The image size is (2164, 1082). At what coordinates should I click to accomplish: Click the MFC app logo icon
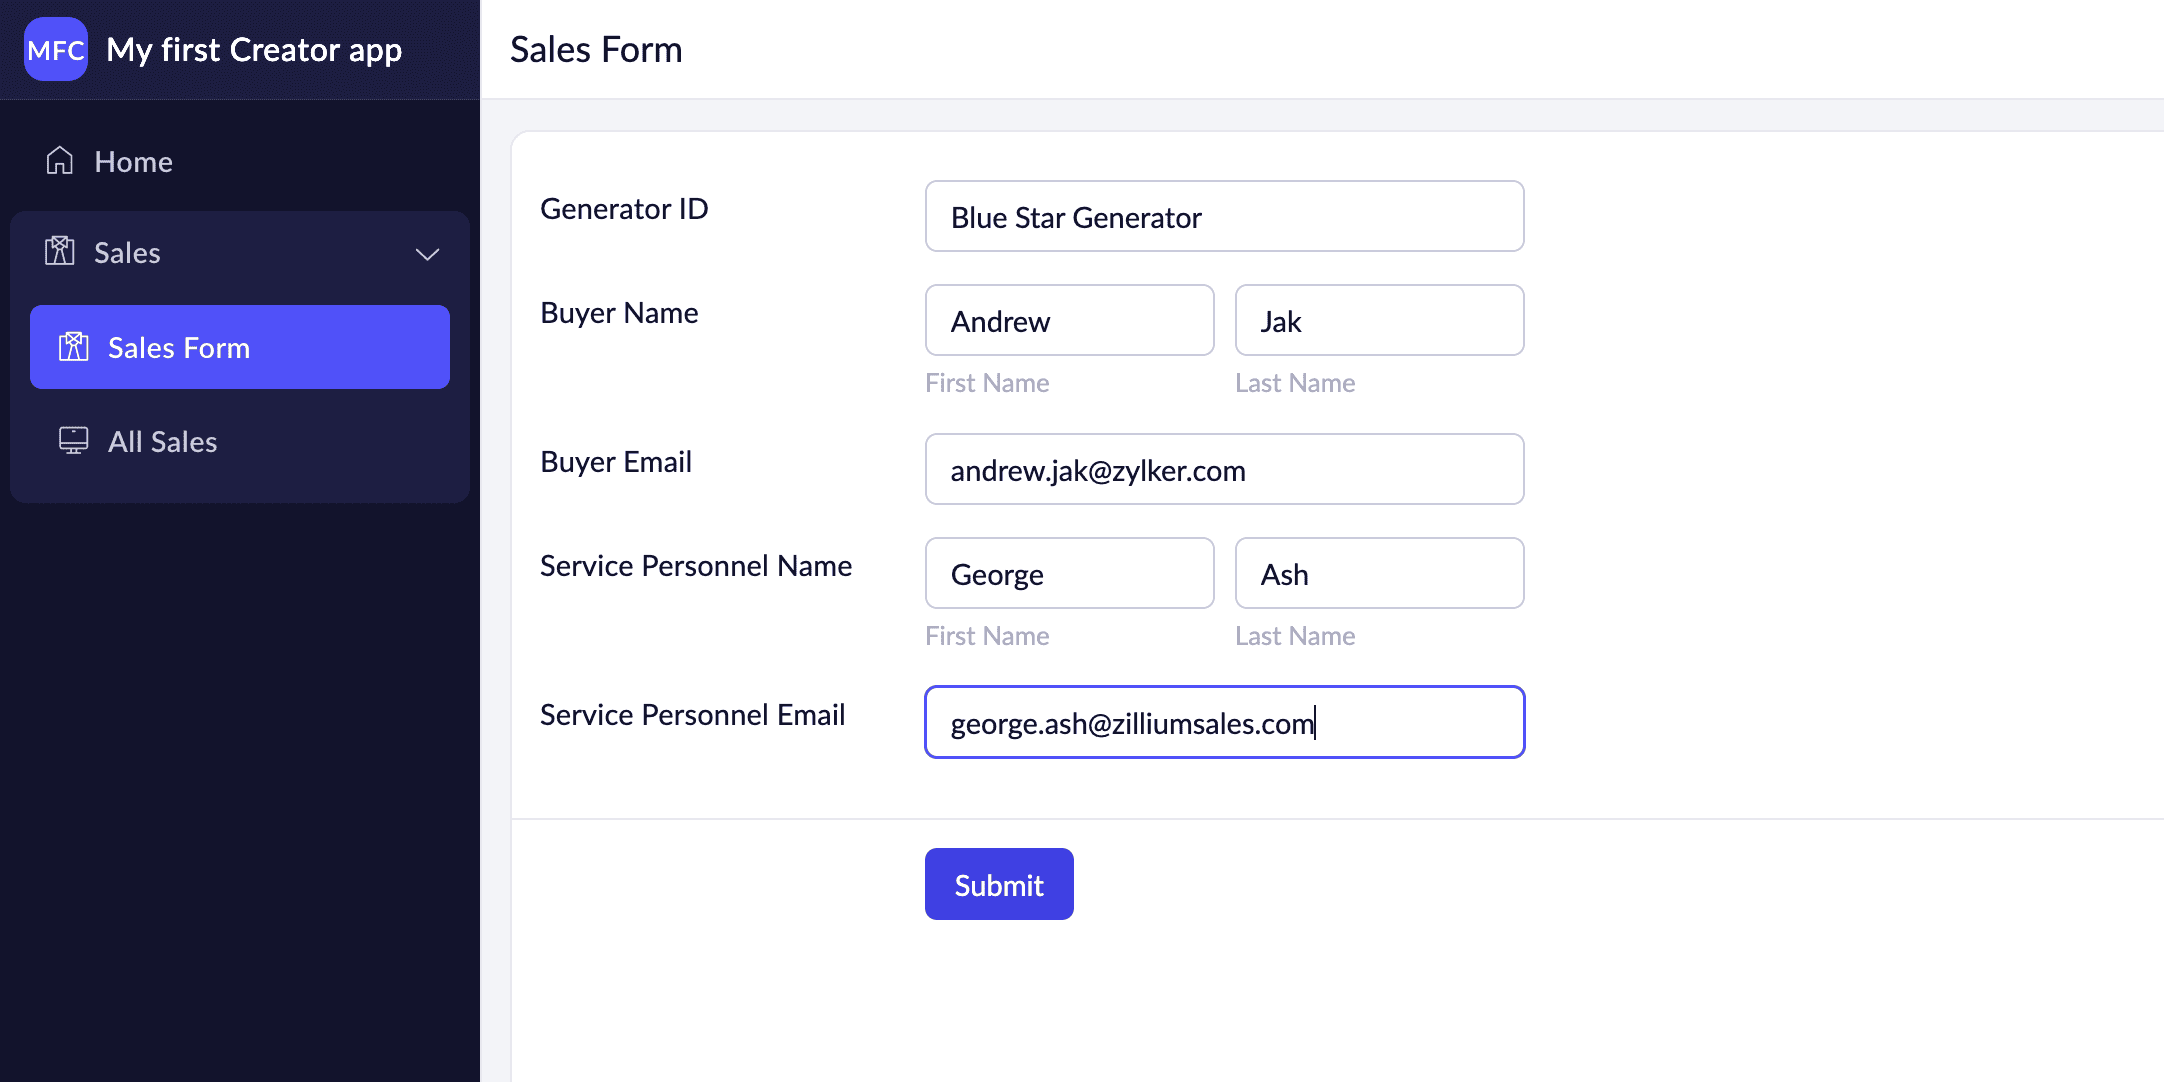click(x=56, y=49)
